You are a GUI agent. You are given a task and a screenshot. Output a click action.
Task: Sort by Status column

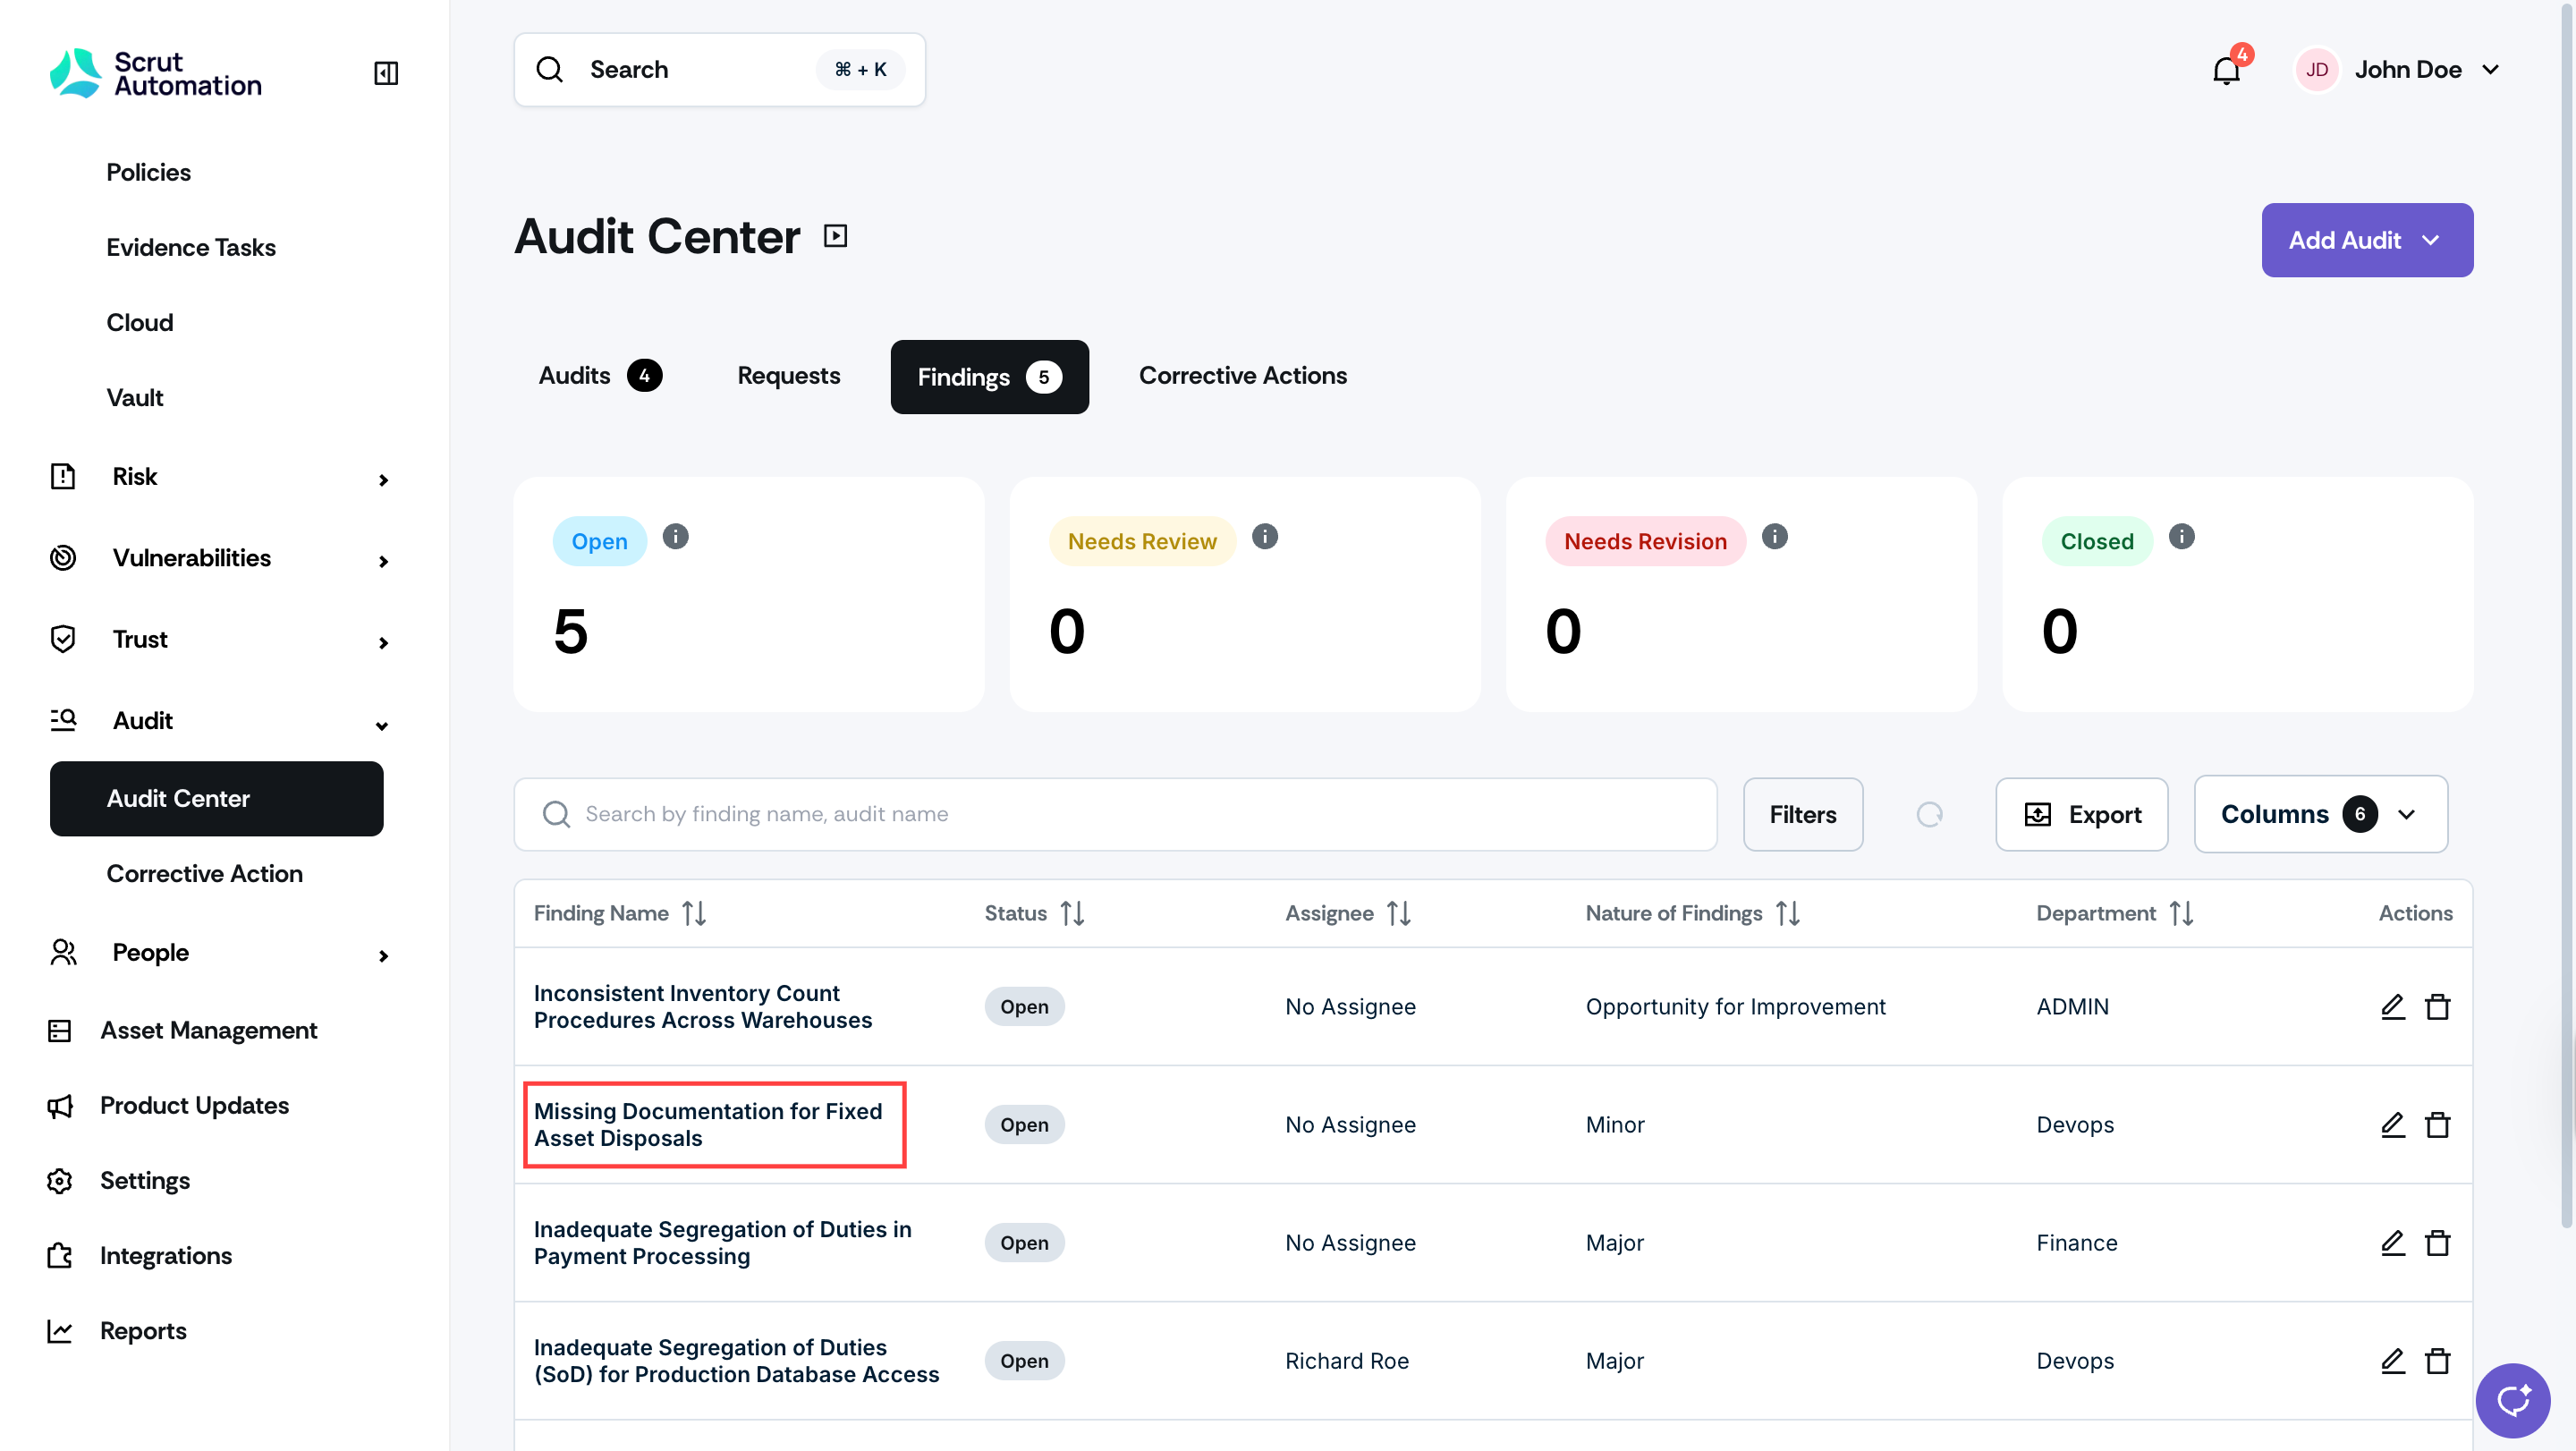click(1072, 913)
